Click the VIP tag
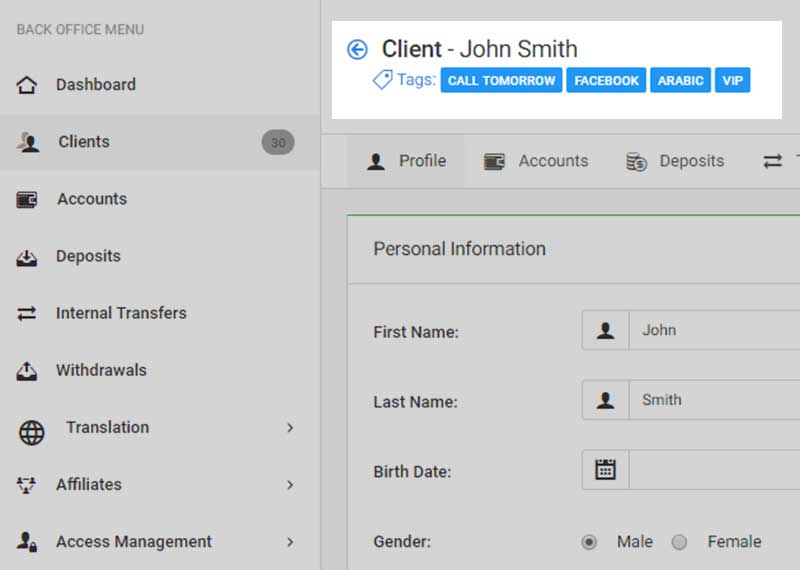The image size is (800, 570). [732, 81]
